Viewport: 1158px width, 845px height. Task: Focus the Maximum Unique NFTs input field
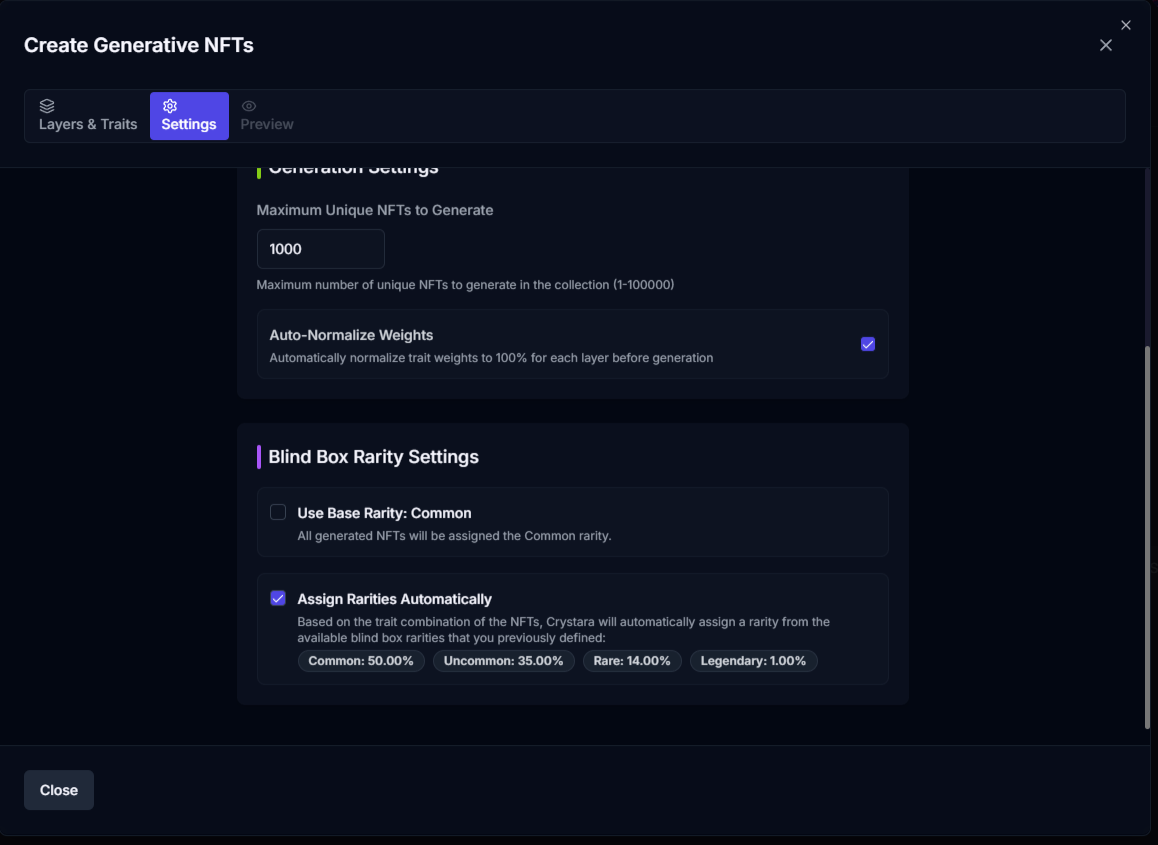click(320, 249)
